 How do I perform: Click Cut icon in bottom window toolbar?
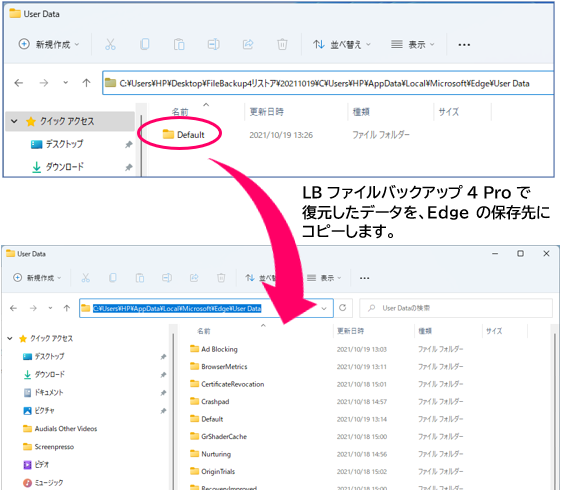86,278
